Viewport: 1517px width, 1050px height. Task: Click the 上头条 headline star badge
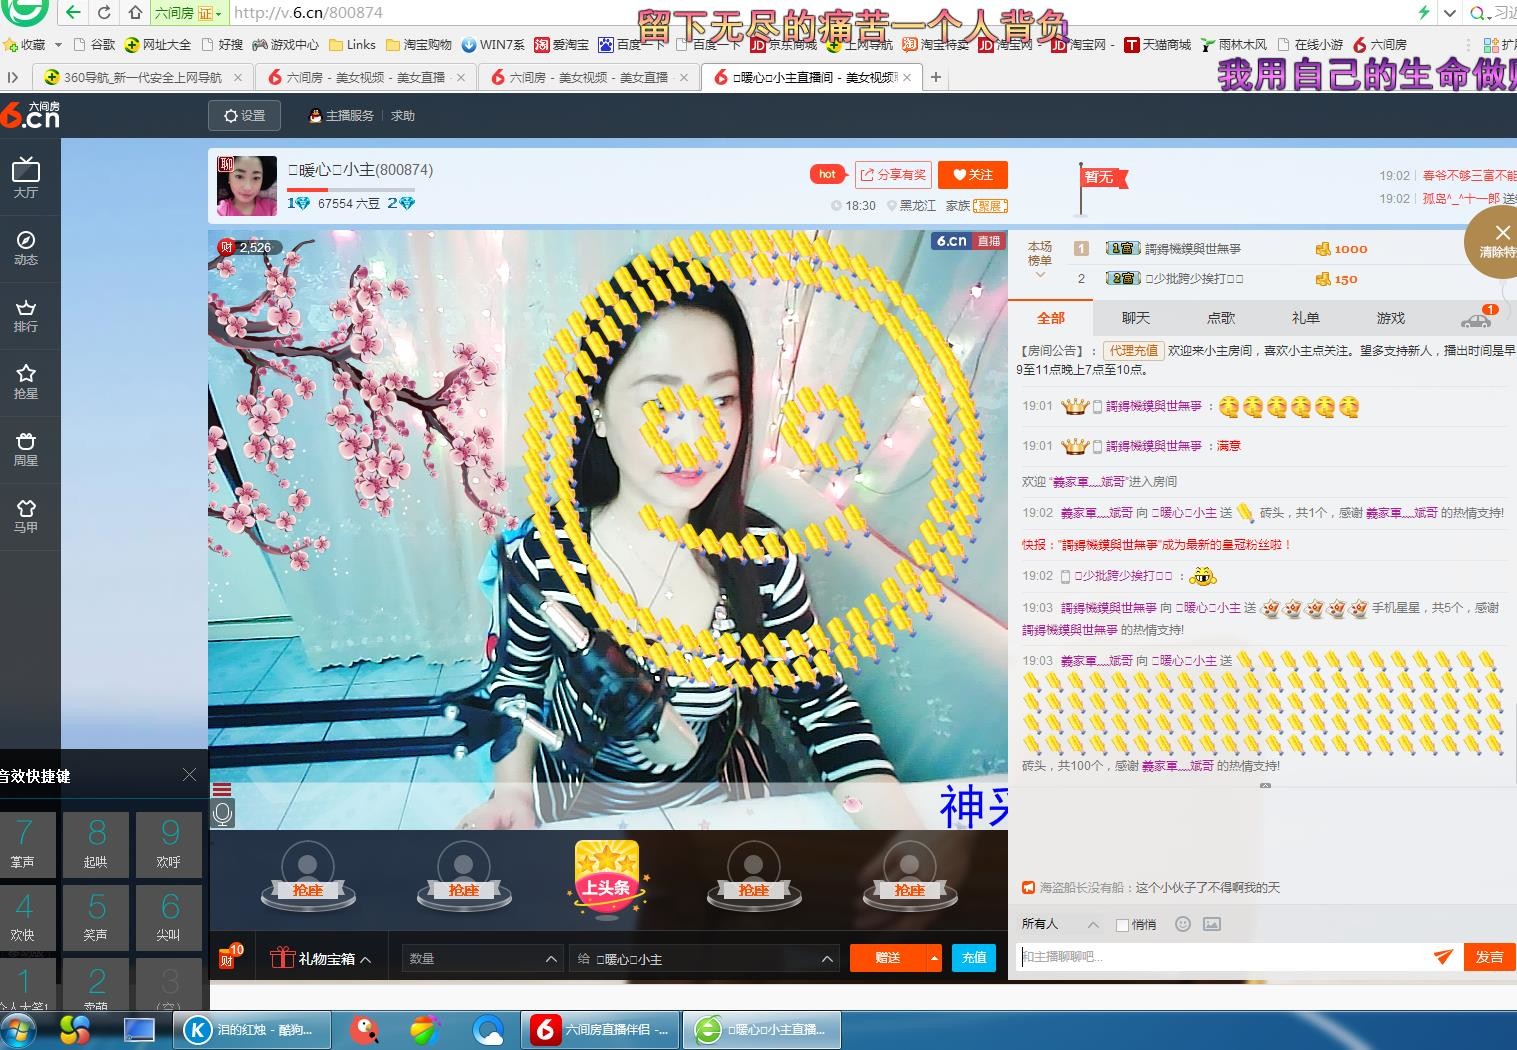[x=607, y=879]
